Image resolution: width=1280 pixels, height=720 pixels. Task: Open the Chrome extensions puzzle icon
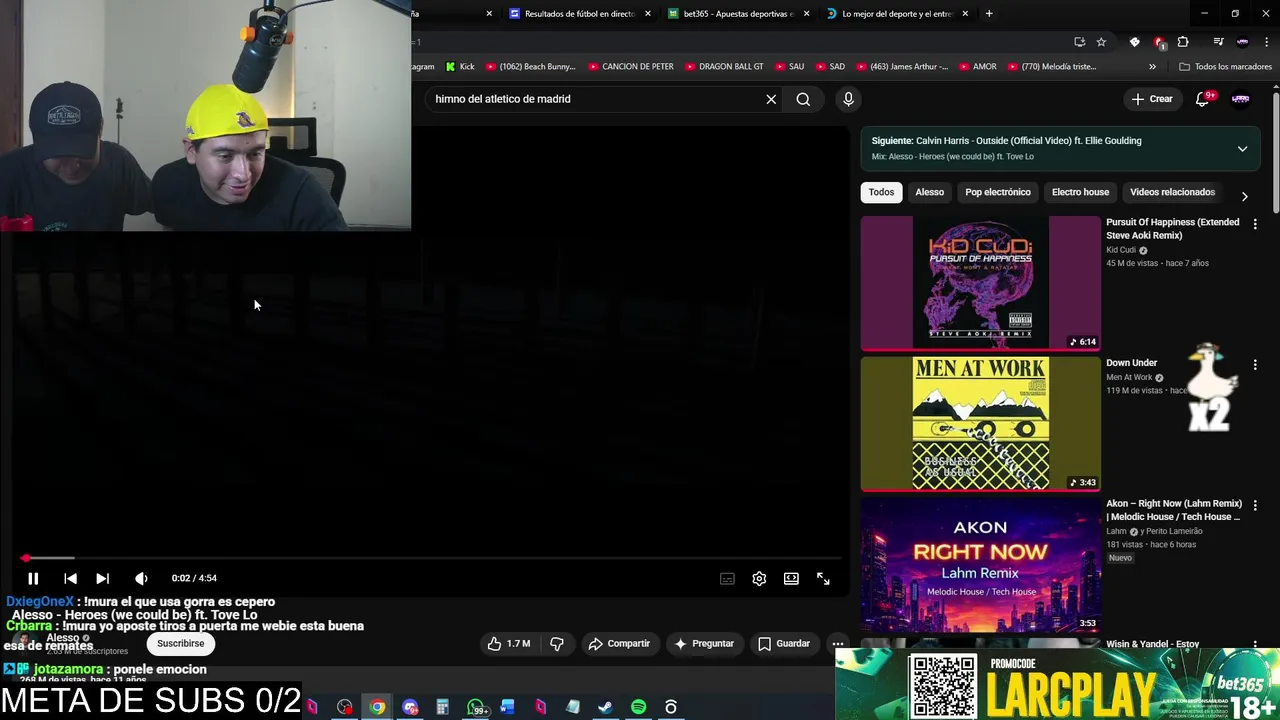point(1183,42)
